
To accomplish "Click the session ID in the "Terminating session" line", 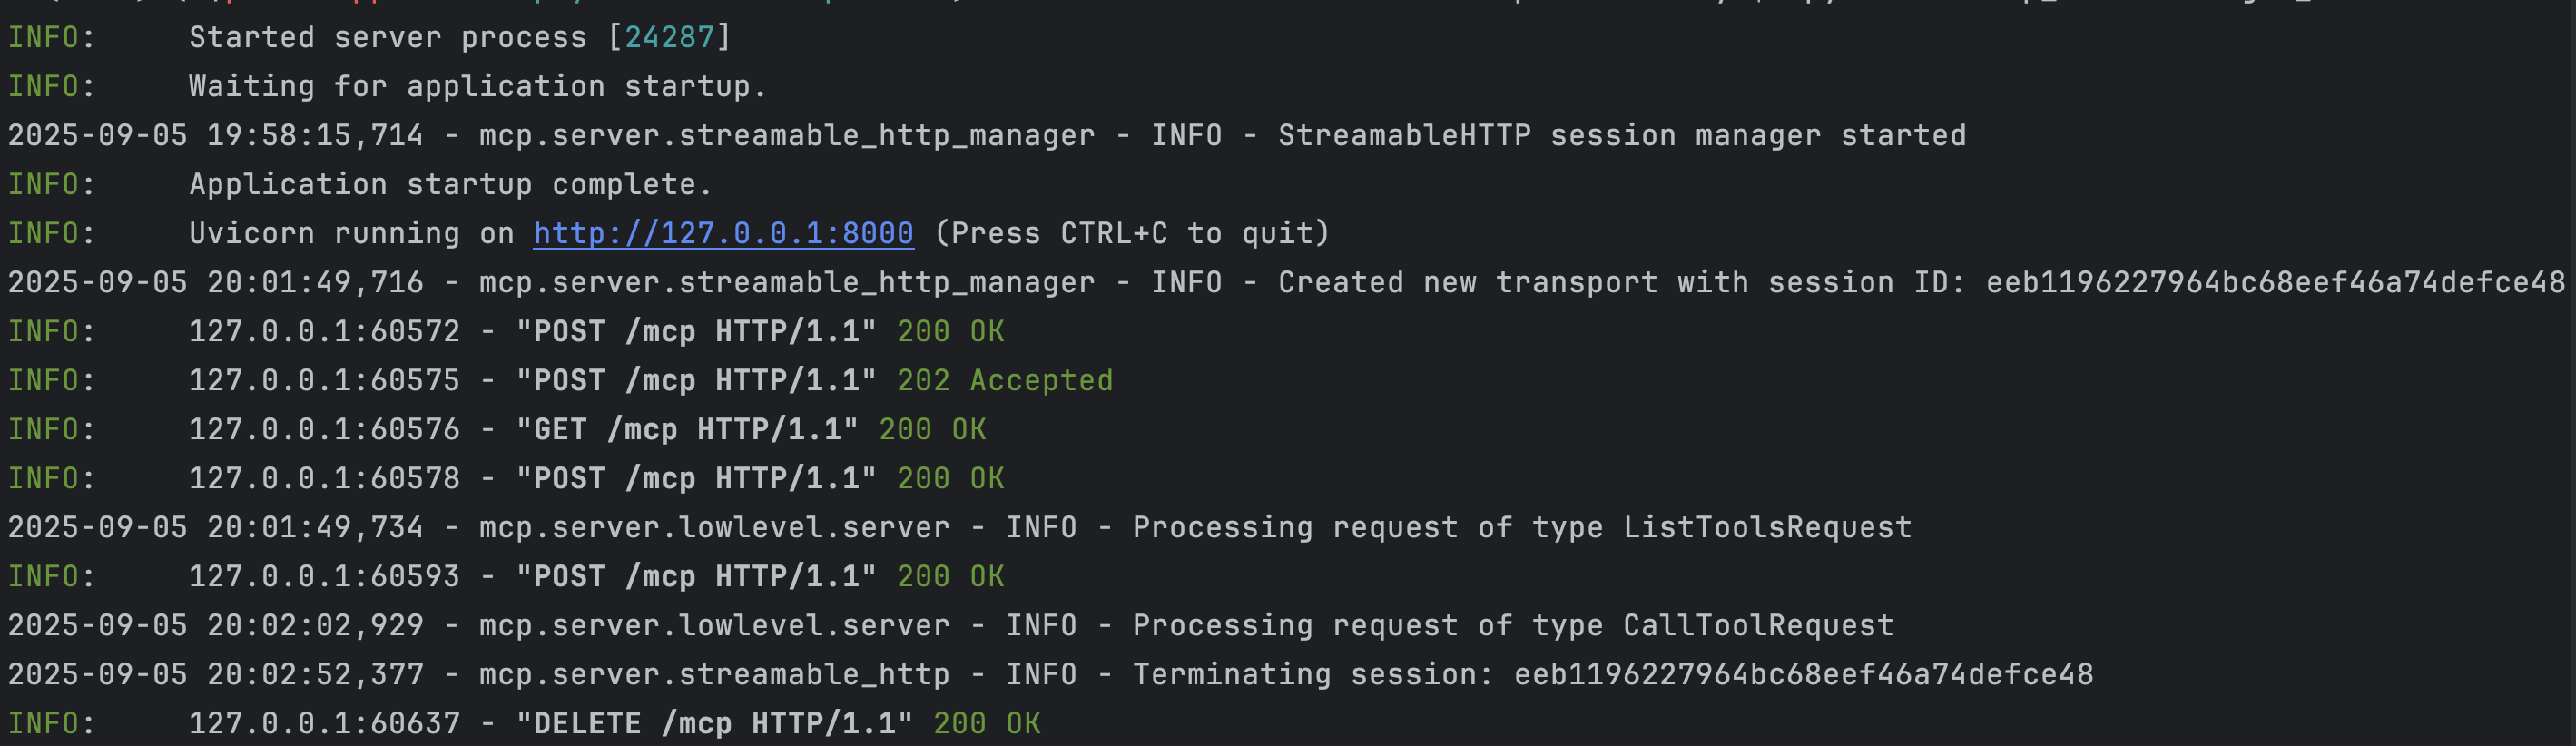I will [1803, 674].
